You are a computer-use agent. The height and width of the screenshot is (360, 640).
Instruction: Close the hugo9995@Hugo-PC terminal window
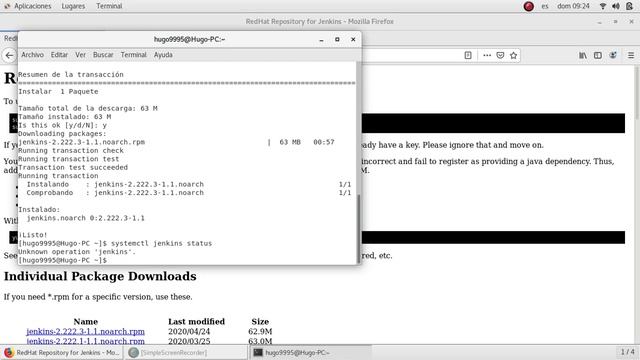point(353,40)
